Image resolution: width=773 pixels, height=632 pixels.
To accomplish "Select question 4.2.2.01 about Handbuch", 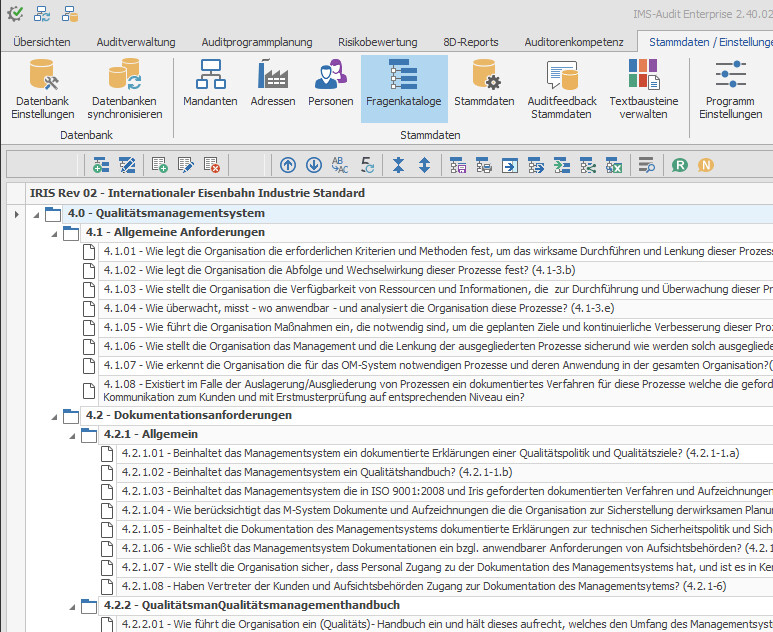I will tap(447, 624).
